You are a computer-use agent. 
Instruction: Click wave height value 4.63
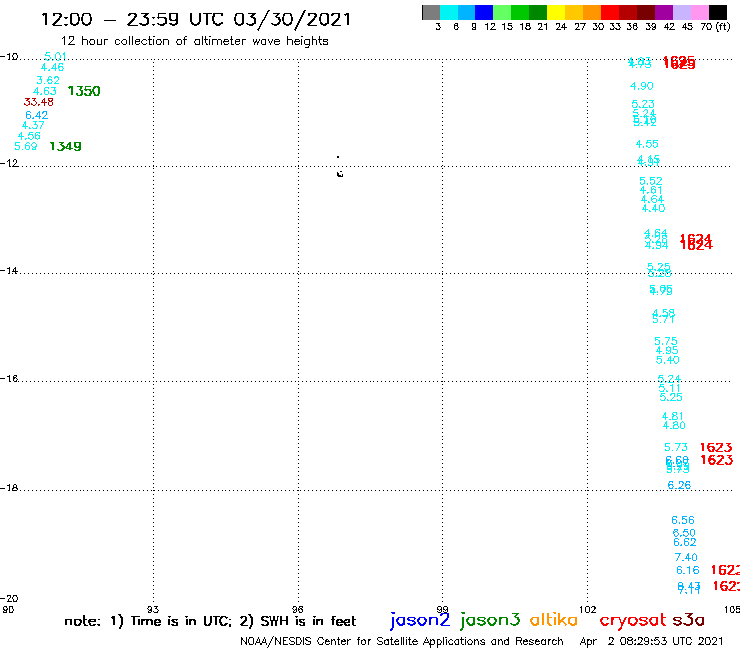45,91
